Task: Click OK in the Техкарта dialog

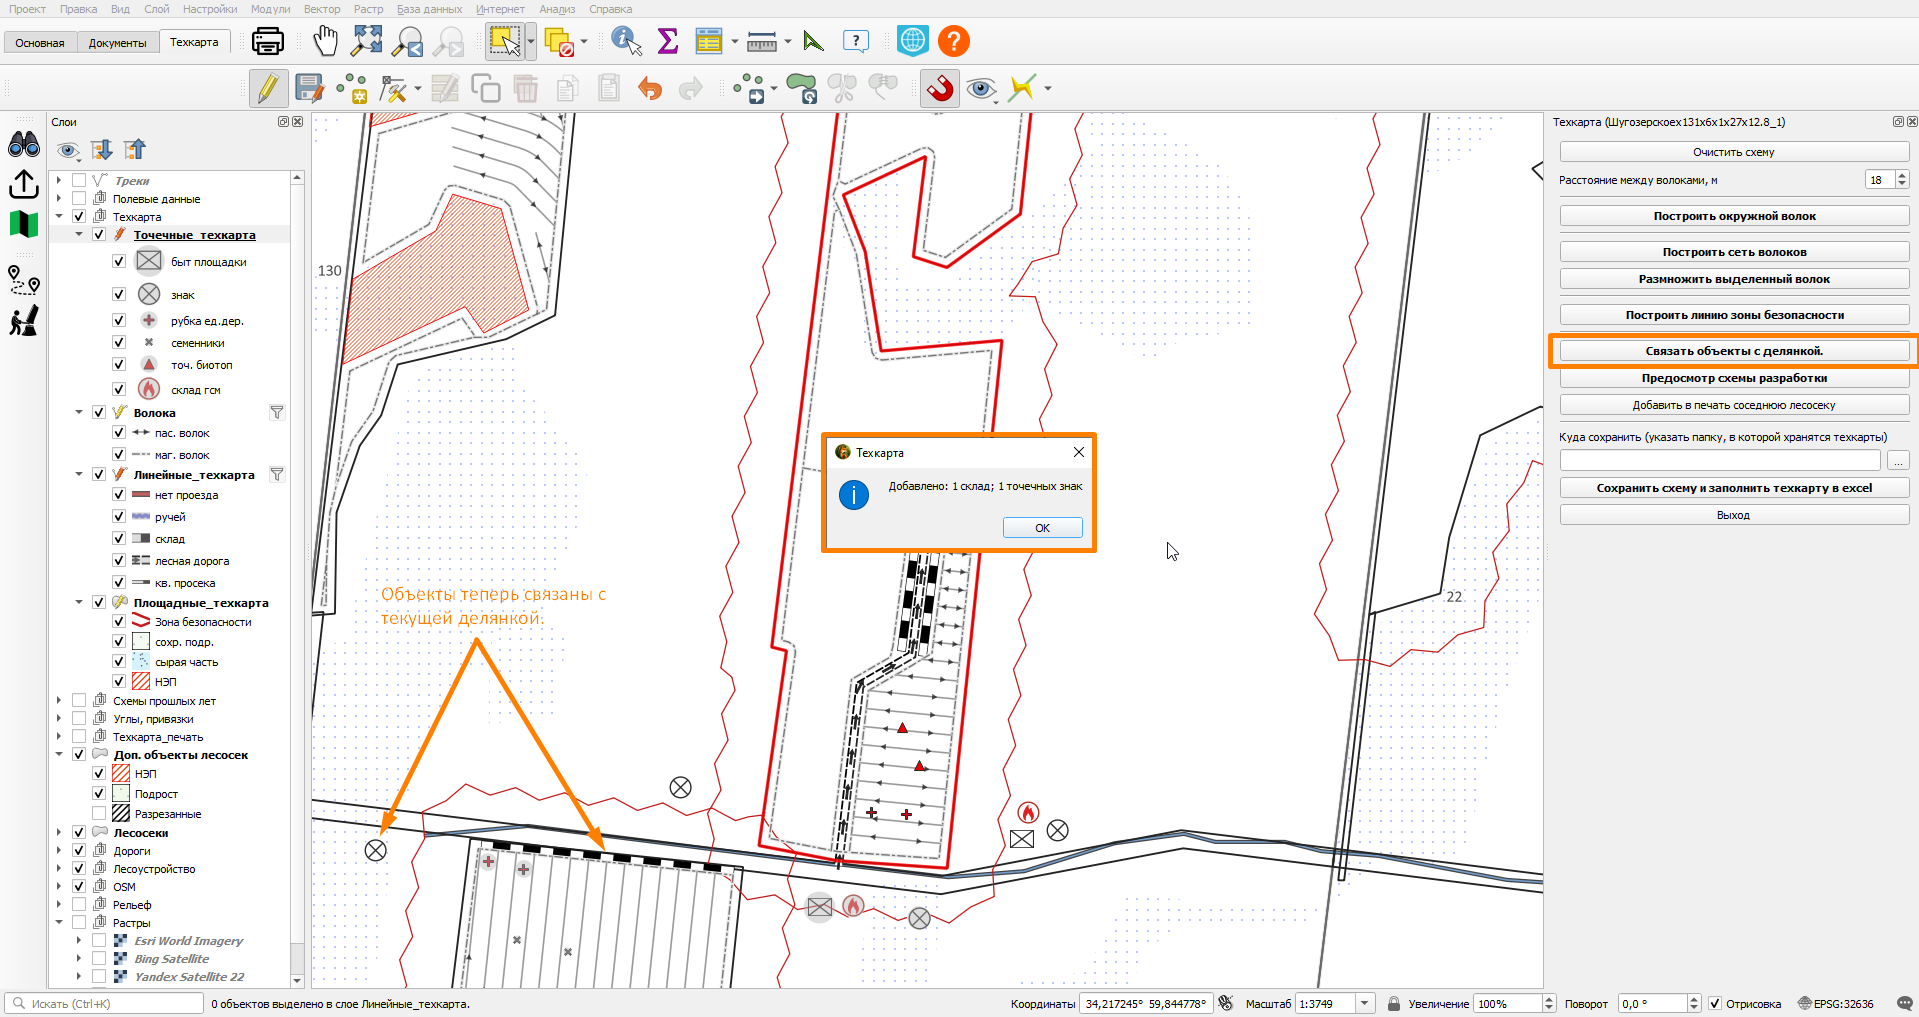Action: (1042, 528)
